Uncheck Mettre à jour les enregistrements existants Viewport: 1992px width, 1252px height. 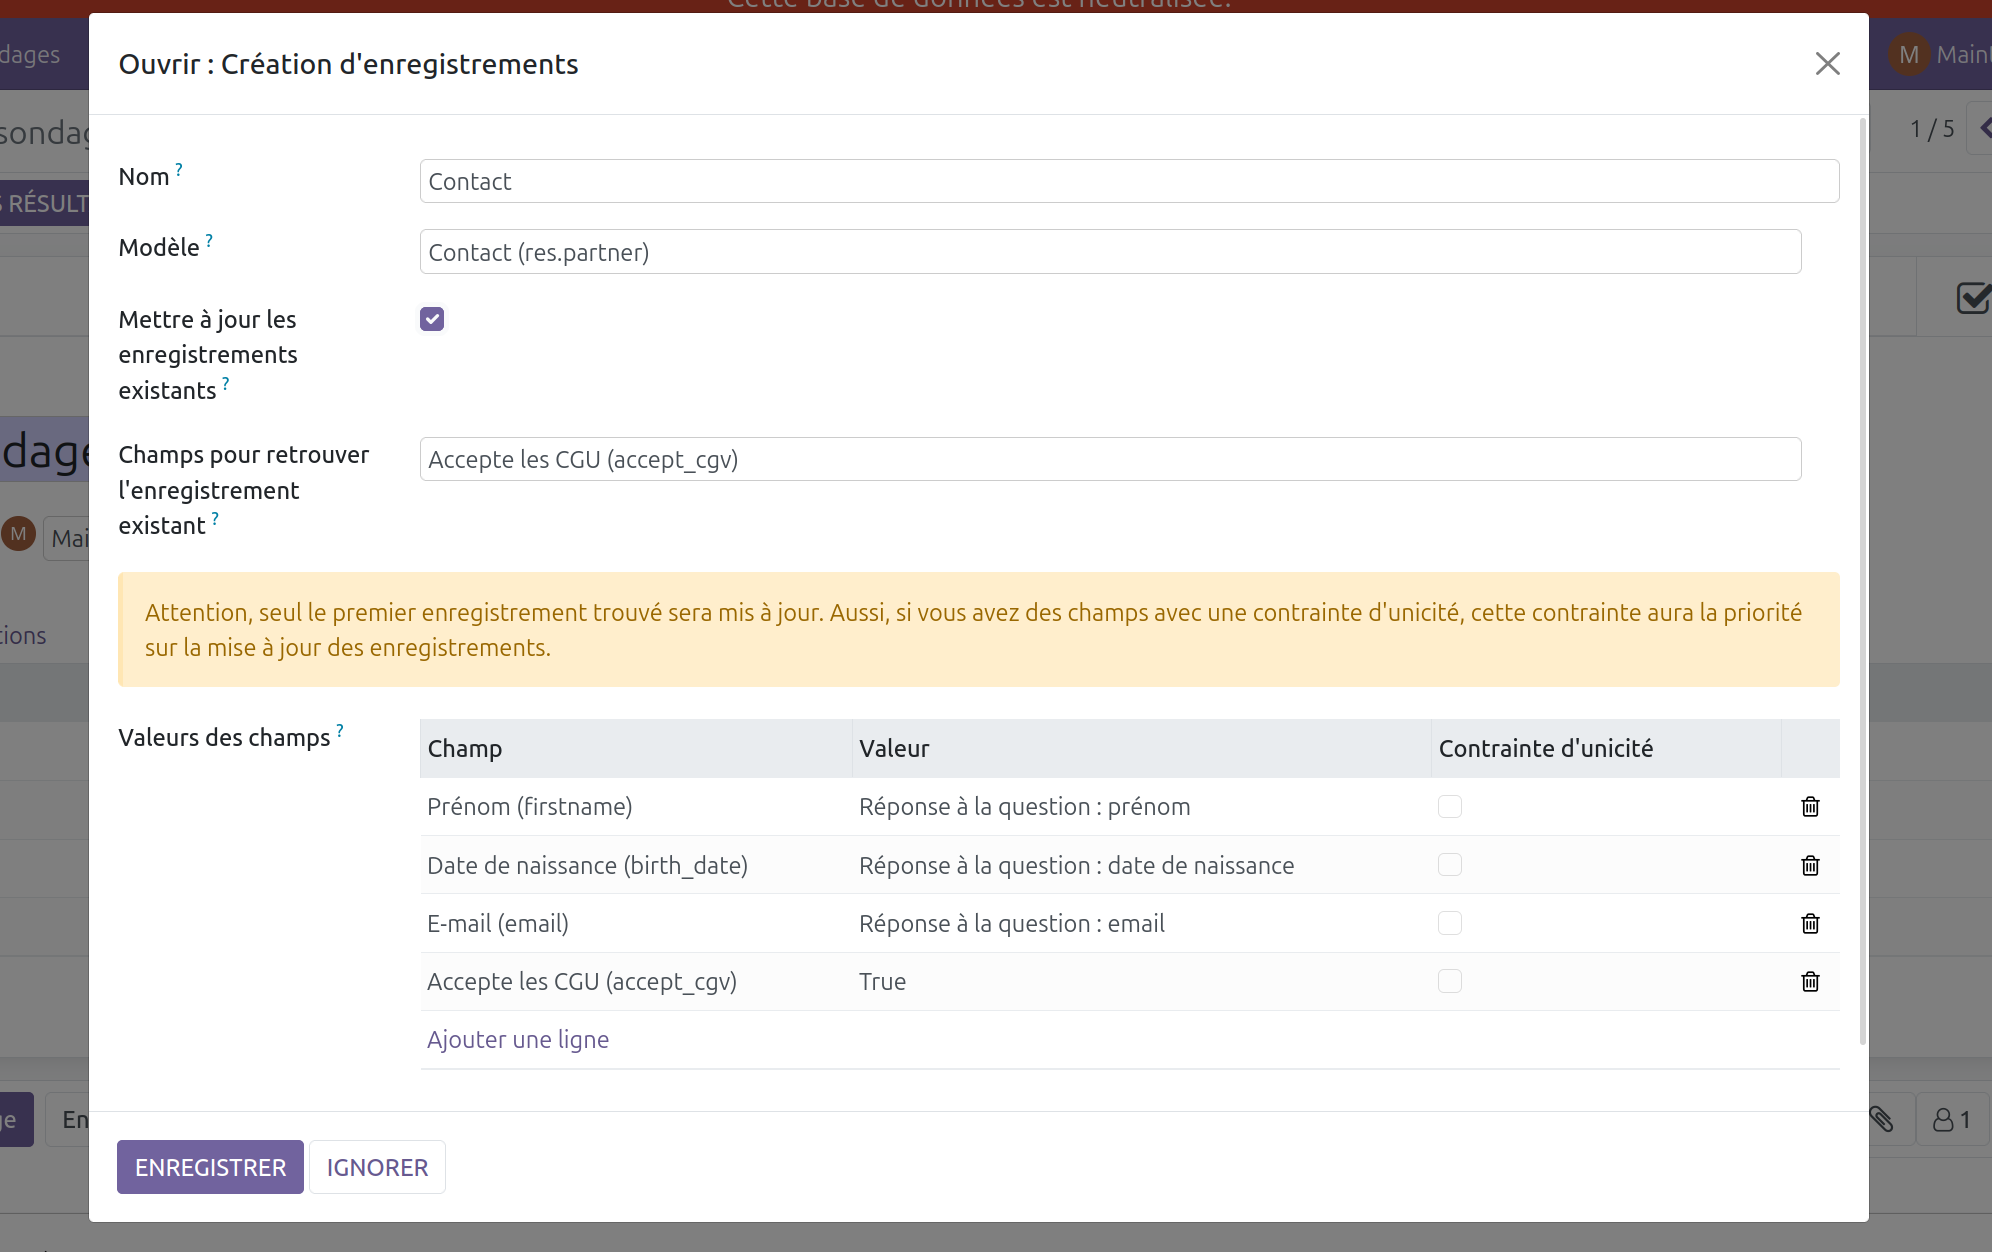432,319
